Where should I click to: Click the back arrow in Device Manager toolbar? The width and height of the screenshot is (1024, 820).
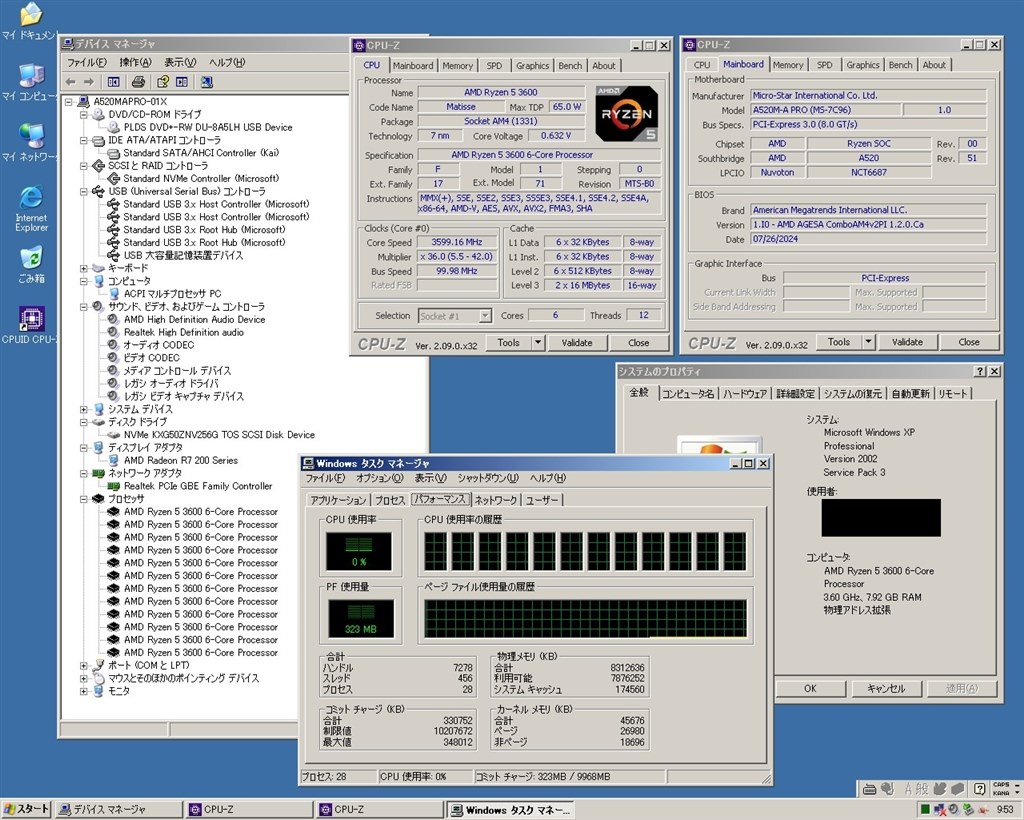[x=71, y=82]
